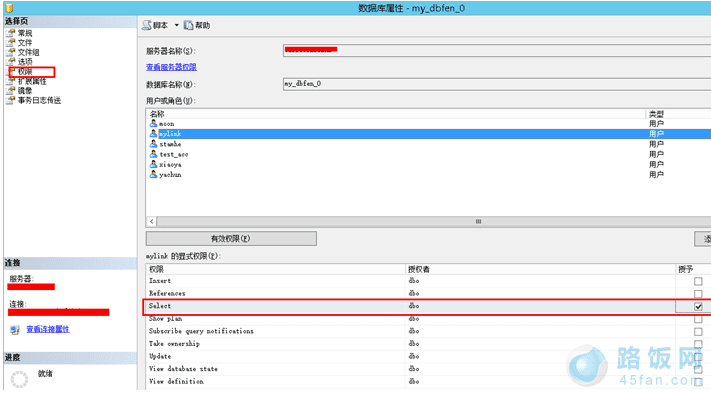Image resolution: width=711 pixels, height=393 pixels.
Task: Click the horizontal scrollbar thumb in user list
Action: (x=478, y=222)
